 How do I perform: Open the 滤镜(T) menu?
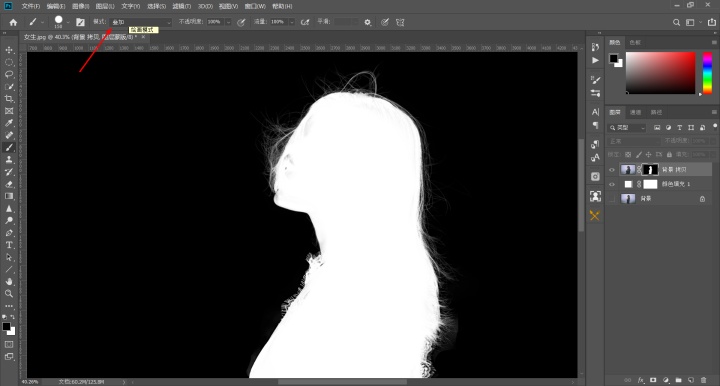click(x=181, y=6)
